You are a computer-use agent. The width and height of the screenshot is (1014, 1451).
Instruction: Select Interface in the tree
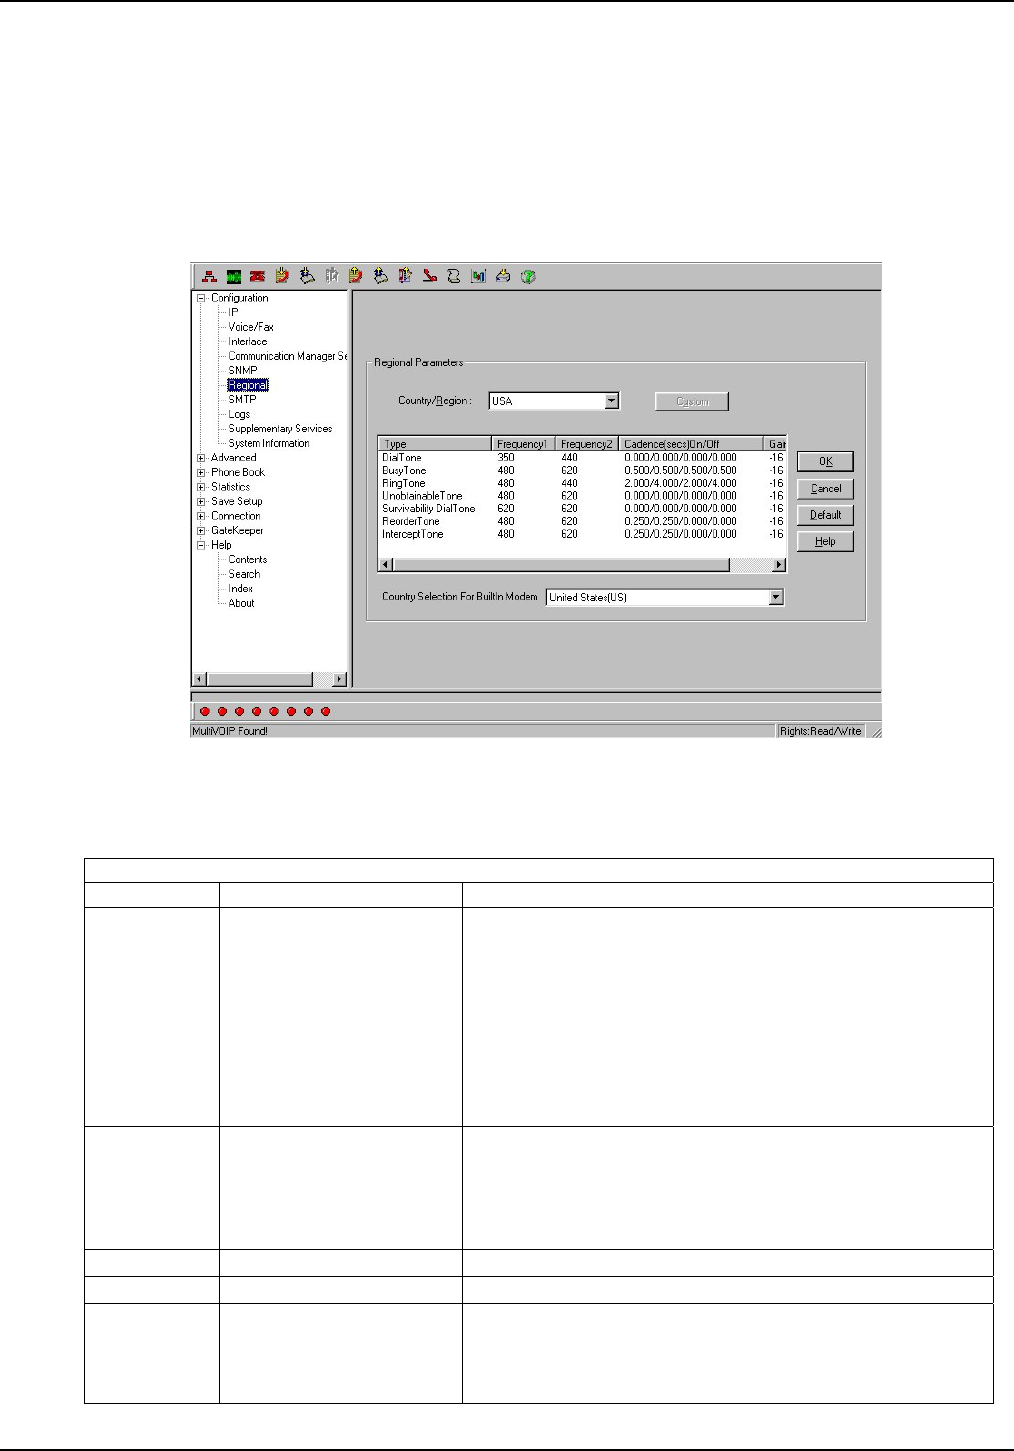pos(247,341)
